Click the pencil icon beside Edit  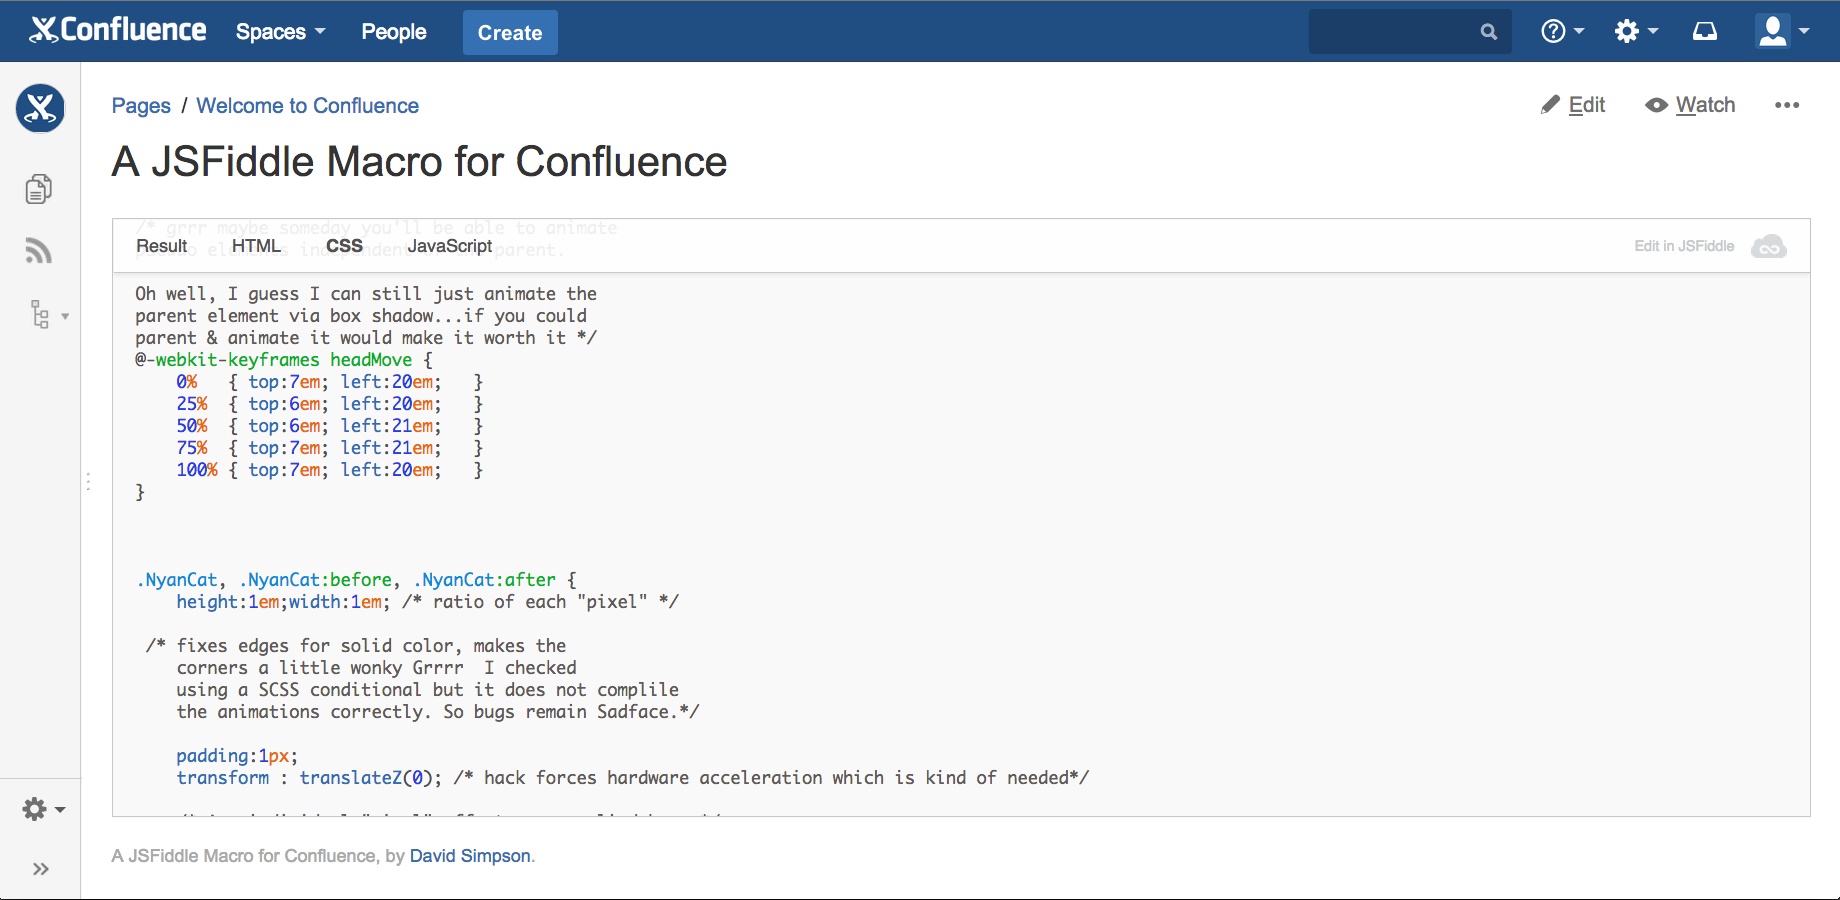click(x=1550, y=105)
